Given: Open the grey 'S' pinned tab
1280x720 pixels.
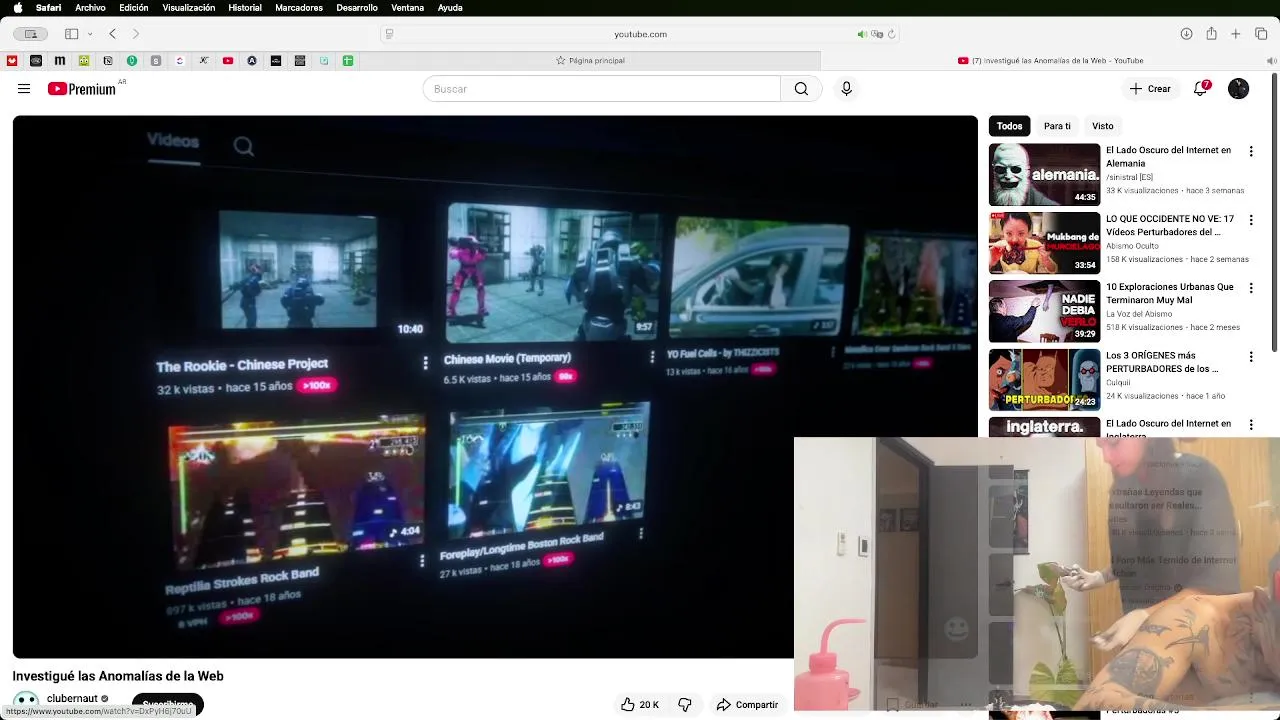Looking at the screenshot, I should (x=156, y=61).
